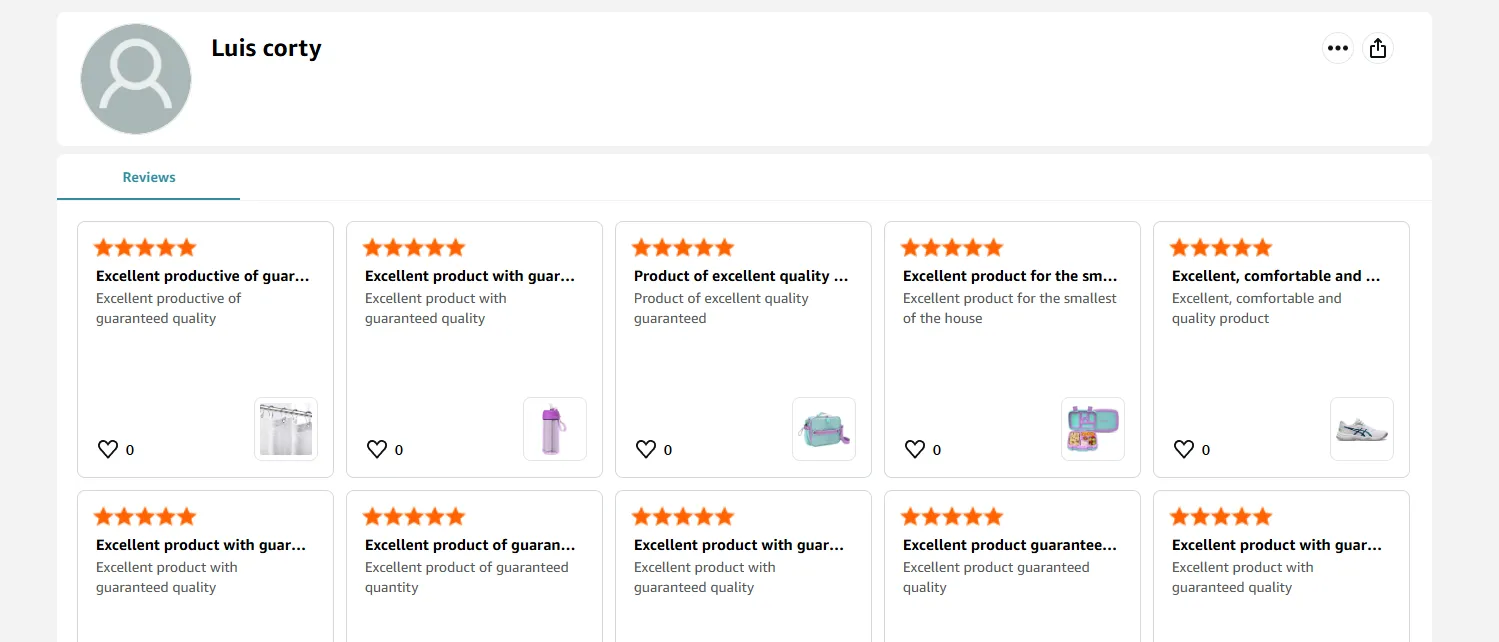This screenshot has height=642, width=1499.
Task: Like the shower curtain review
Action: click(108, 450)
